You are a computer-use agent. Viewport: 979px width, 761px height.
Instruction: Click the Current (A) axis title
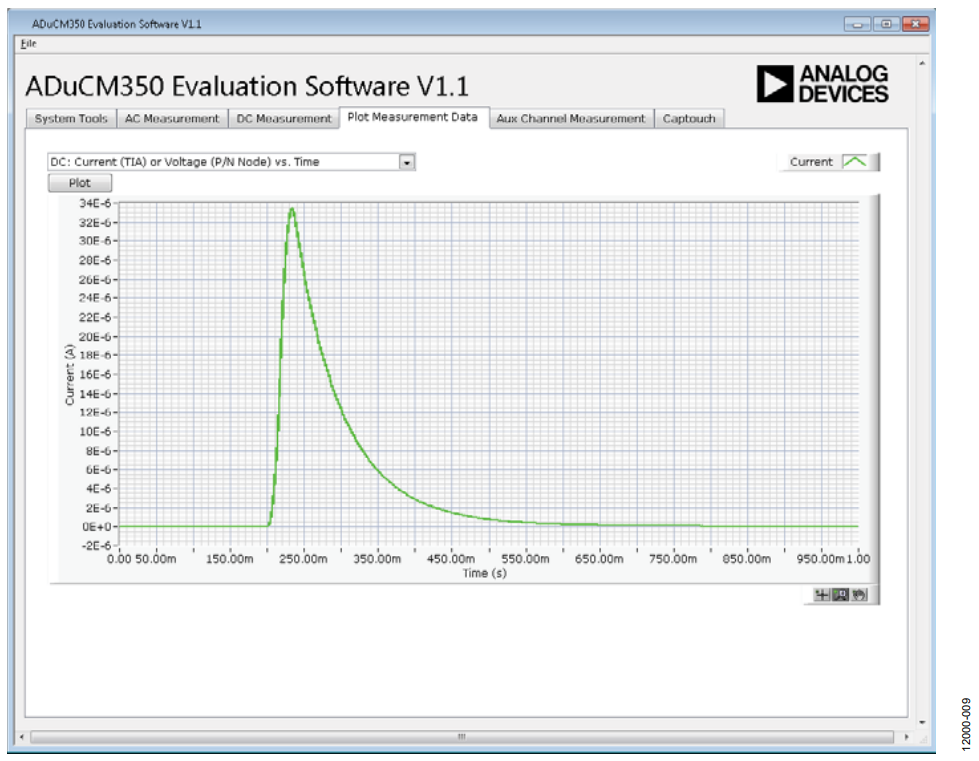click(x=69, y=375)
